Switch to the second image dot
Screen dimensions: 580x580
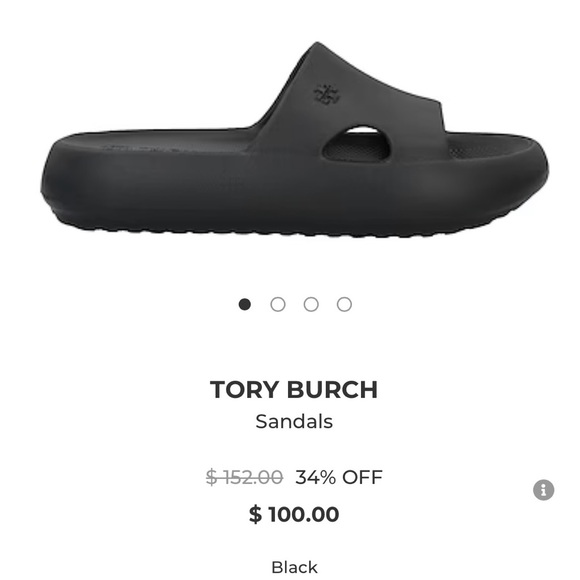pyautogui.click(x=278, y=304)
